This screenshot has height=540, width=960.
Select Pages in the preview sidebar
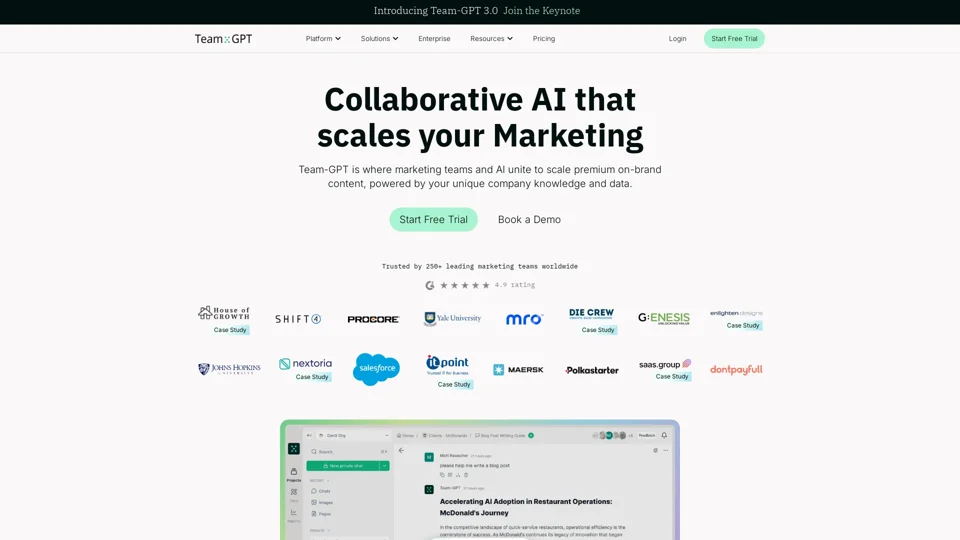pyautogui.click(x=321, y=514)
